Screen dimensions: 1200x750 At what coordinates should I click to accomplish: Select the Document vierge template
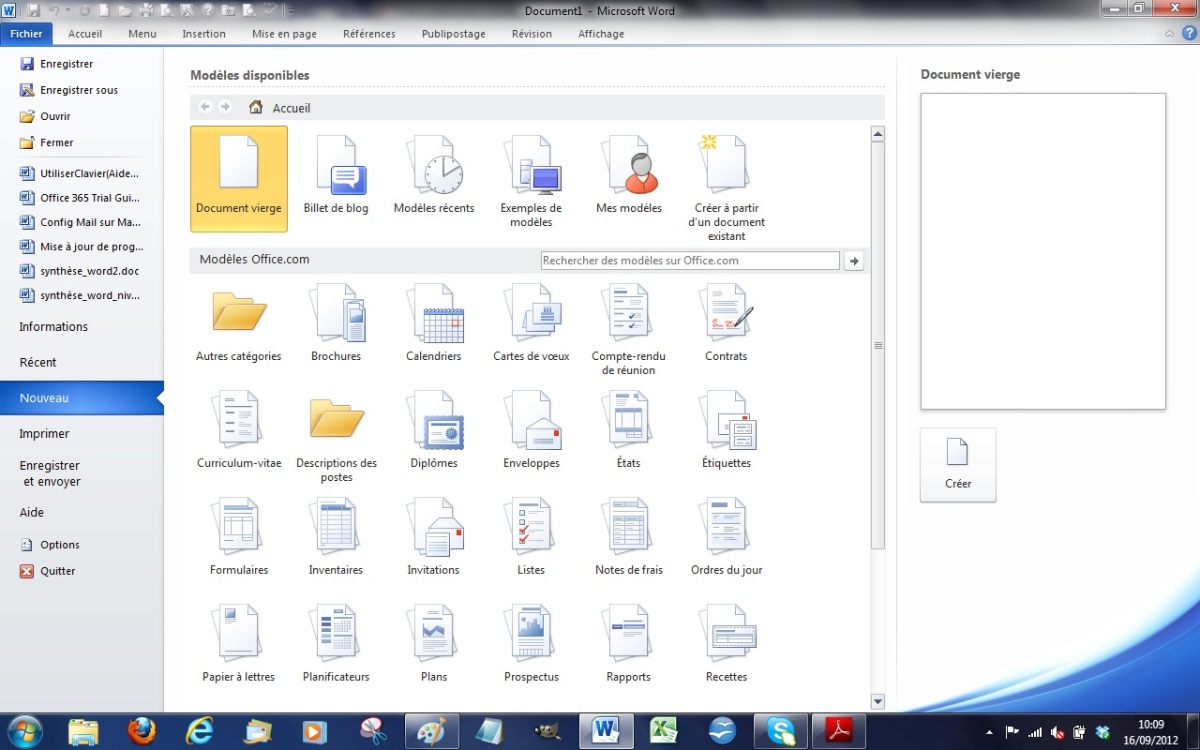[239, 178]
